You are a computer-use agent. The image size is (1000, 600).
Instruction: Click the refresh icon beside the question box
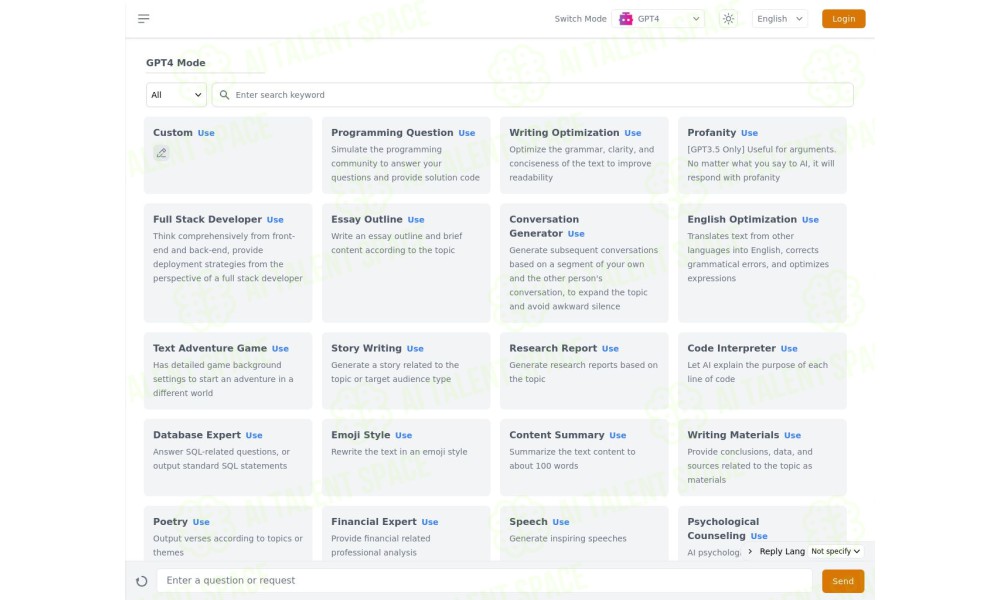(142, 581)
